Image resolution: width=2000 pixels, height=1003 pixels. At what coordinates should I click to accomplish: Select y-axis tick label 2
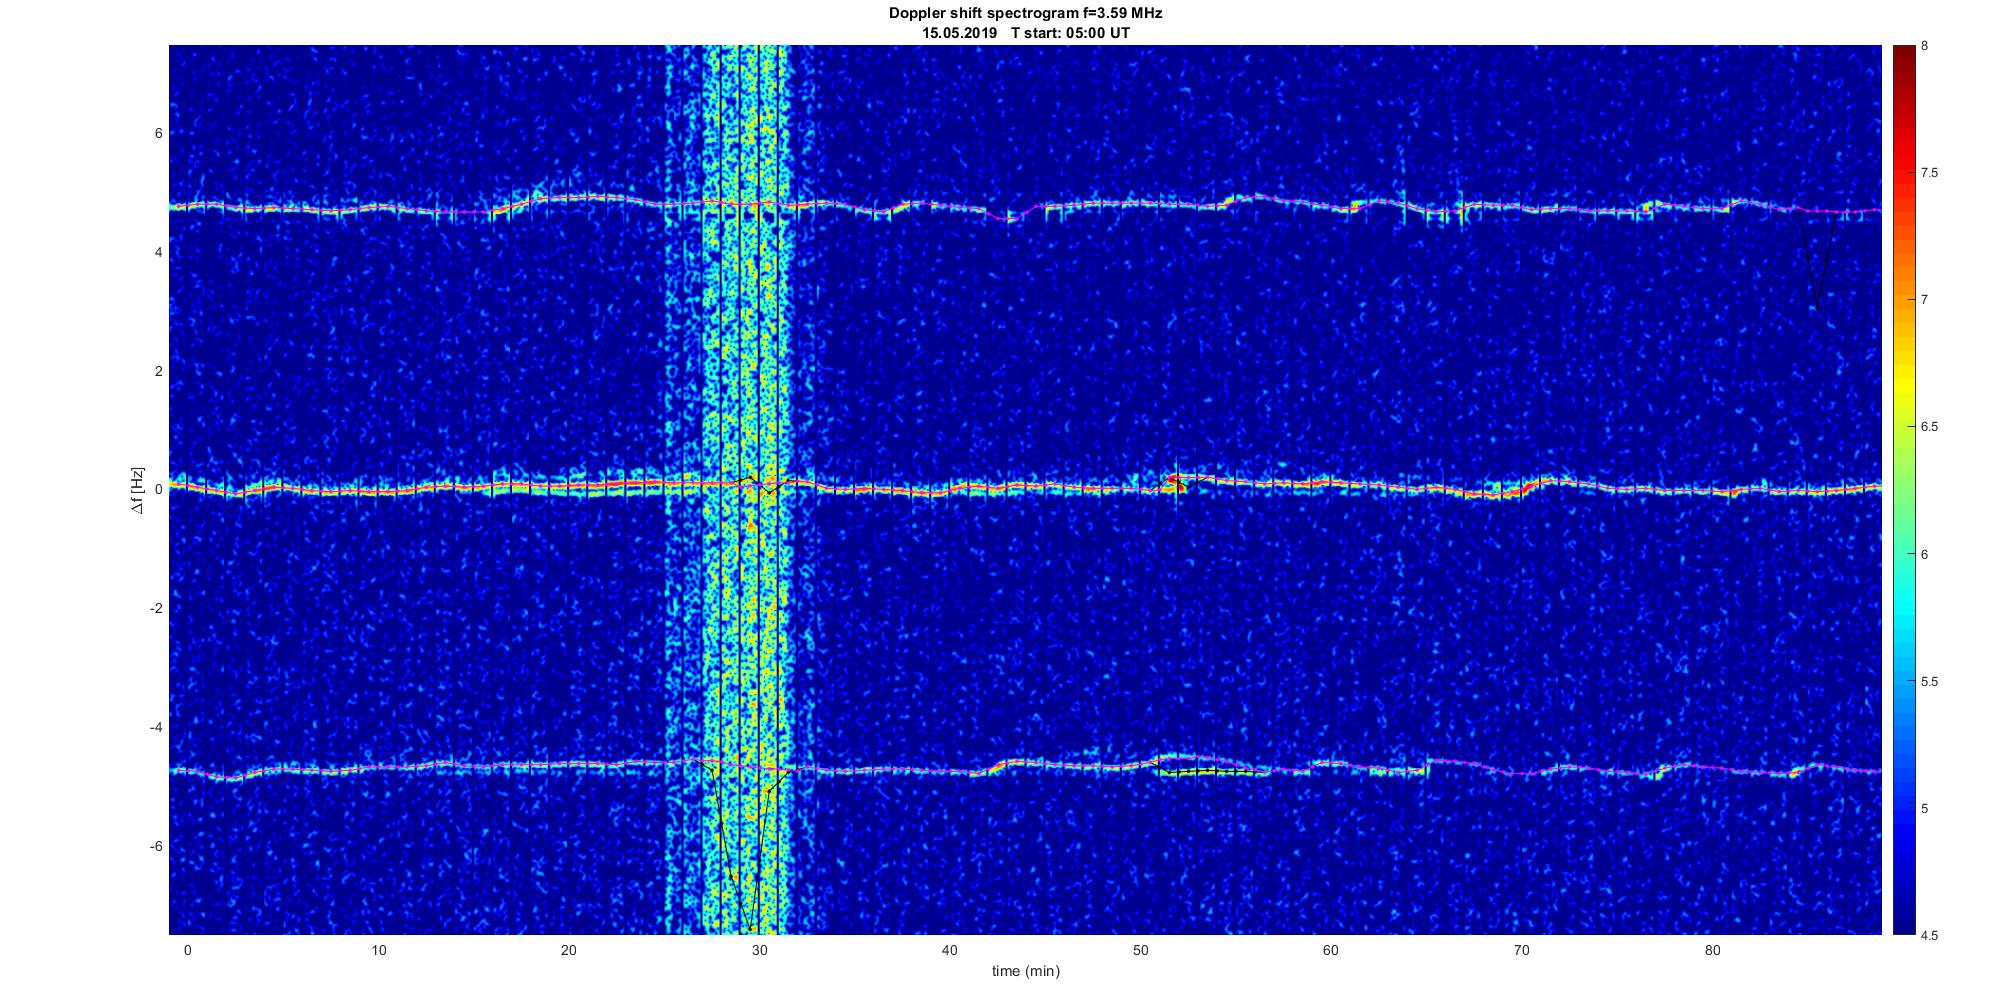click(x=158, y=371)
